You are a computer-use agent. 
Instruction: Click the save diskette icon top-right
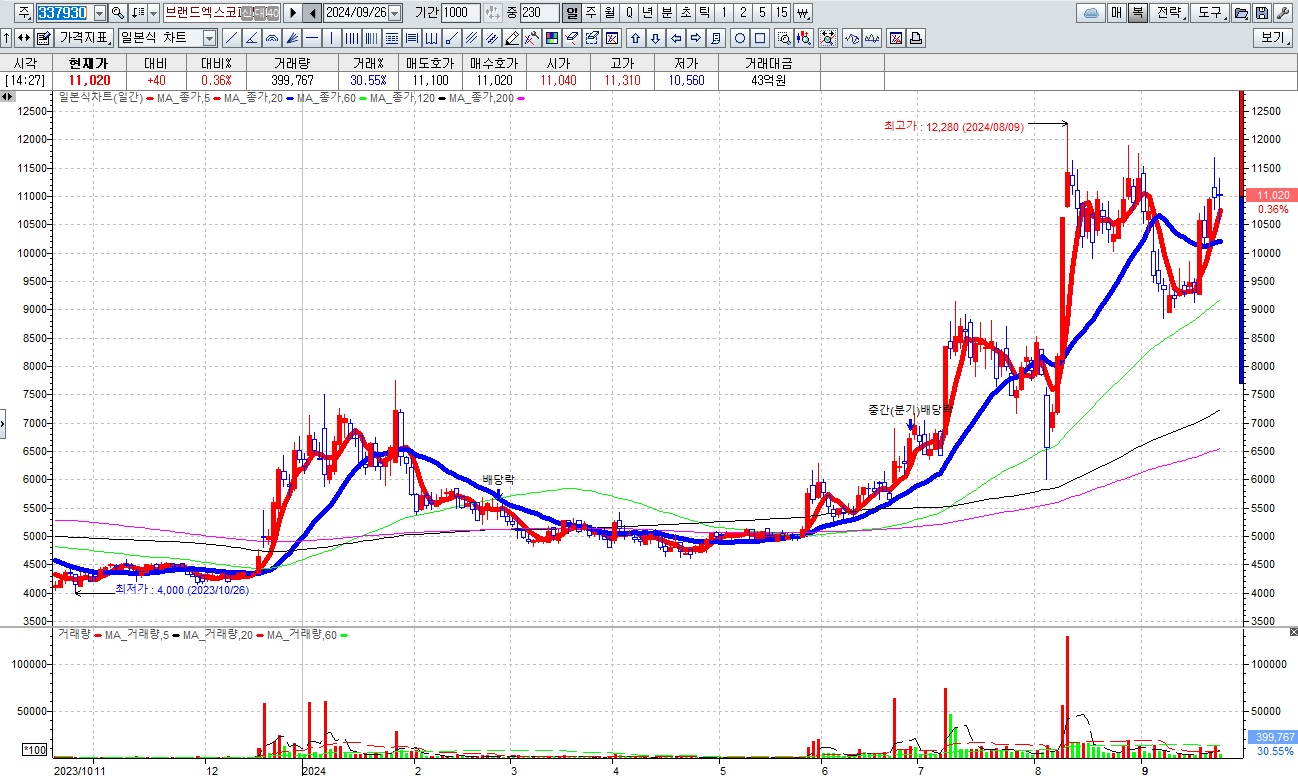pos(1262,13)
